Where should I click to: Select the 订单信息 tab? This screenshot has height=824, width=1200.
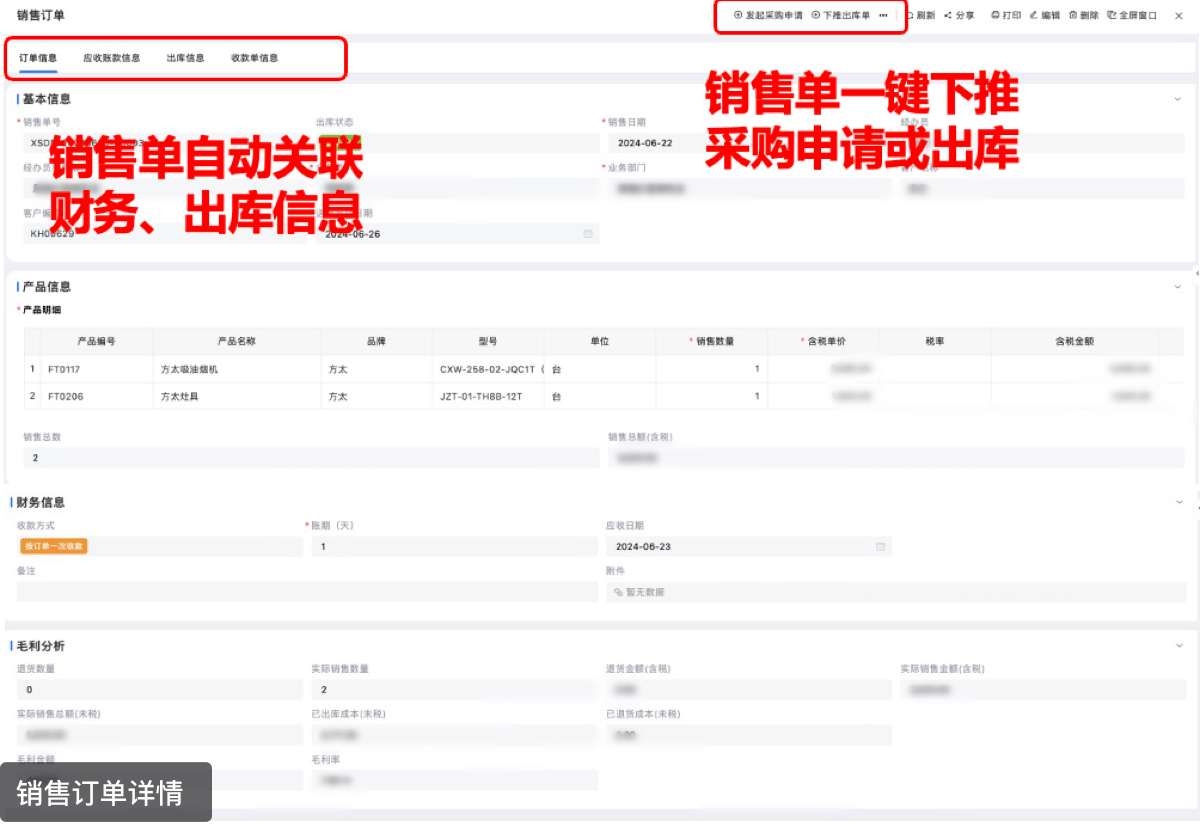coord(38,58)
